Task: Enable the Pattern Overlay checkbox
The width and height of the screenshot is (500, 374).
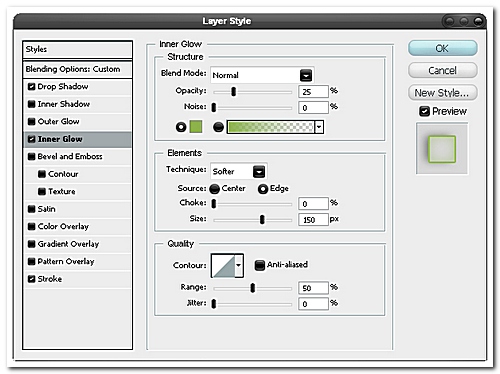Action: 31,261
